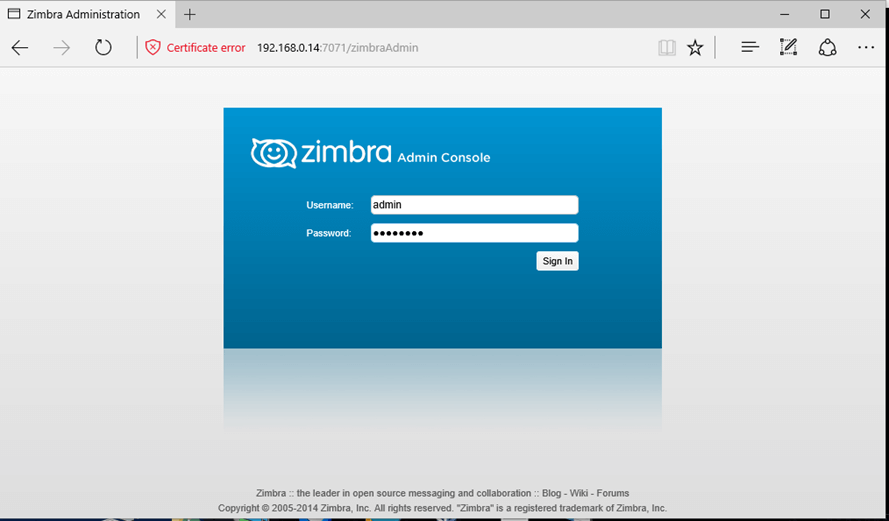Click the Password input field
889x521 pixels.
pyautogui.click(x=475, y=233)
